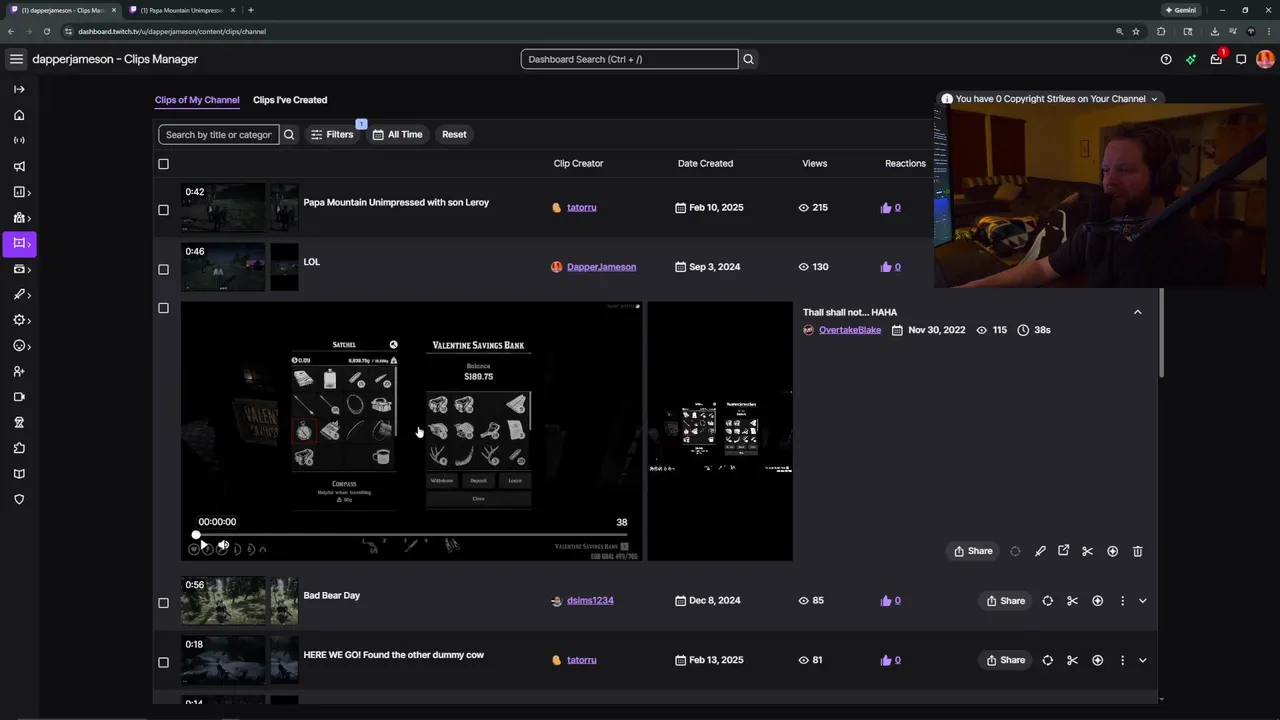Image resolution: width=1280 pixels, height=720 pixels.
Task: Click the star-circle icon for HERE WE GO clip
Action: coord(1097,660)
